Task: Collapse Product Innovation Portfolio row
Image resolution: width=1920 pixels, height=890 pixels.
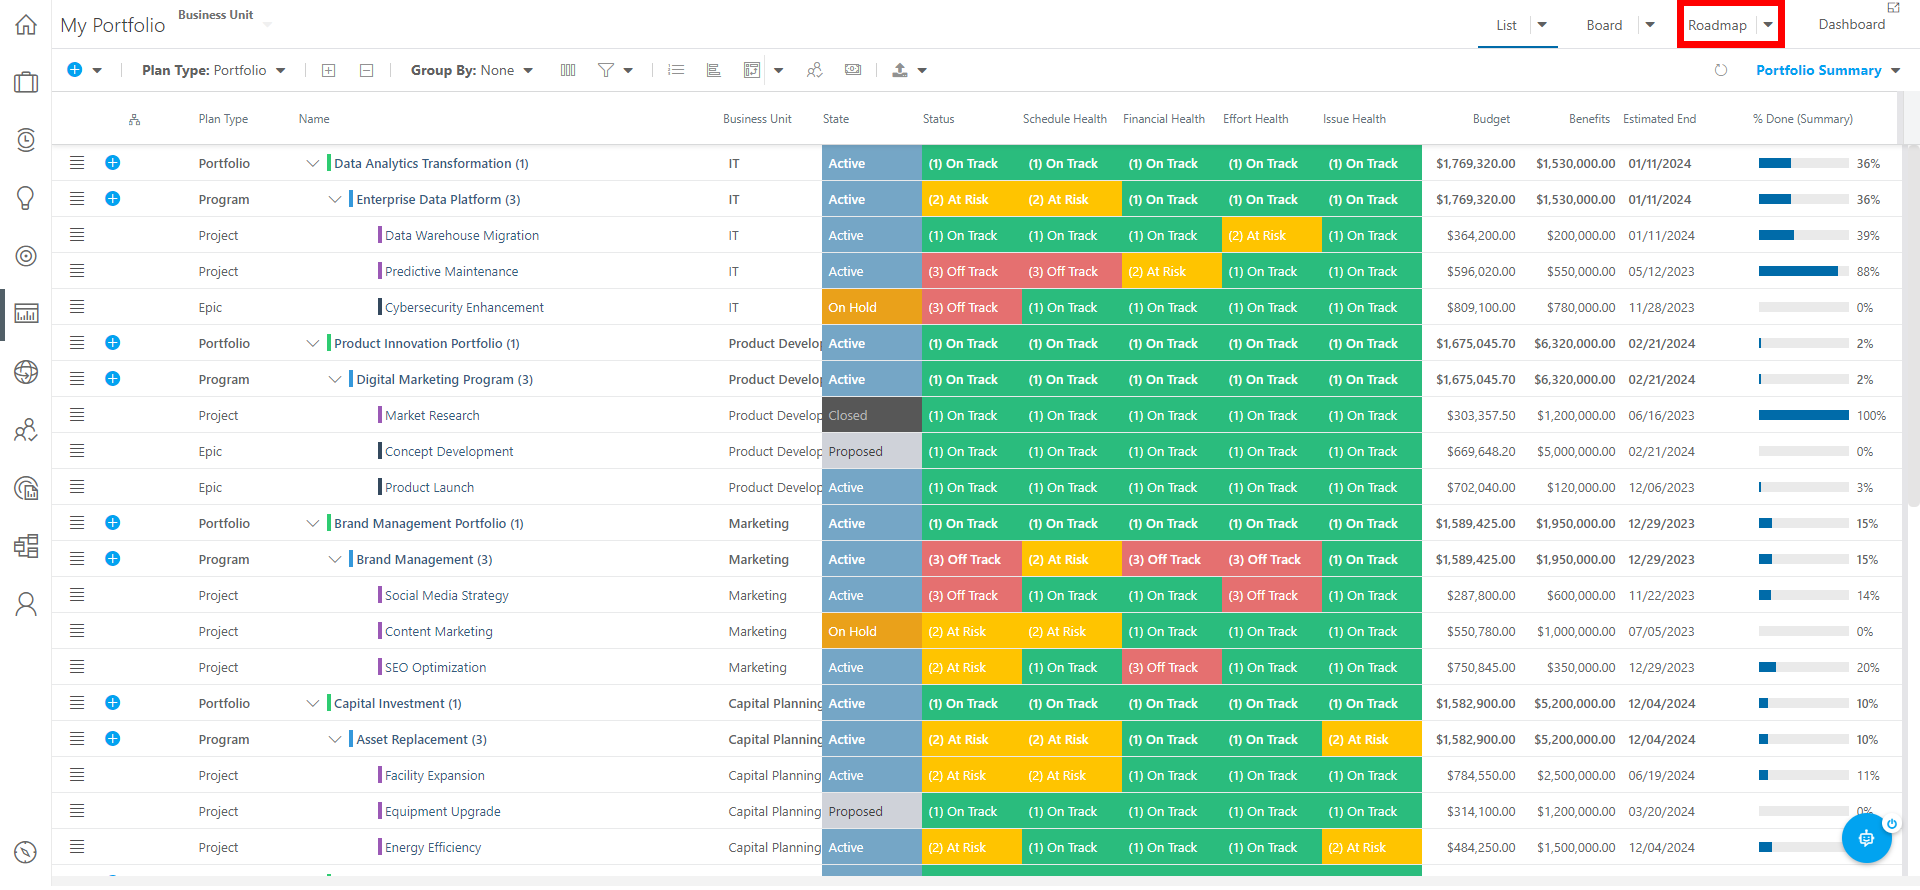Action: point(313,343)
